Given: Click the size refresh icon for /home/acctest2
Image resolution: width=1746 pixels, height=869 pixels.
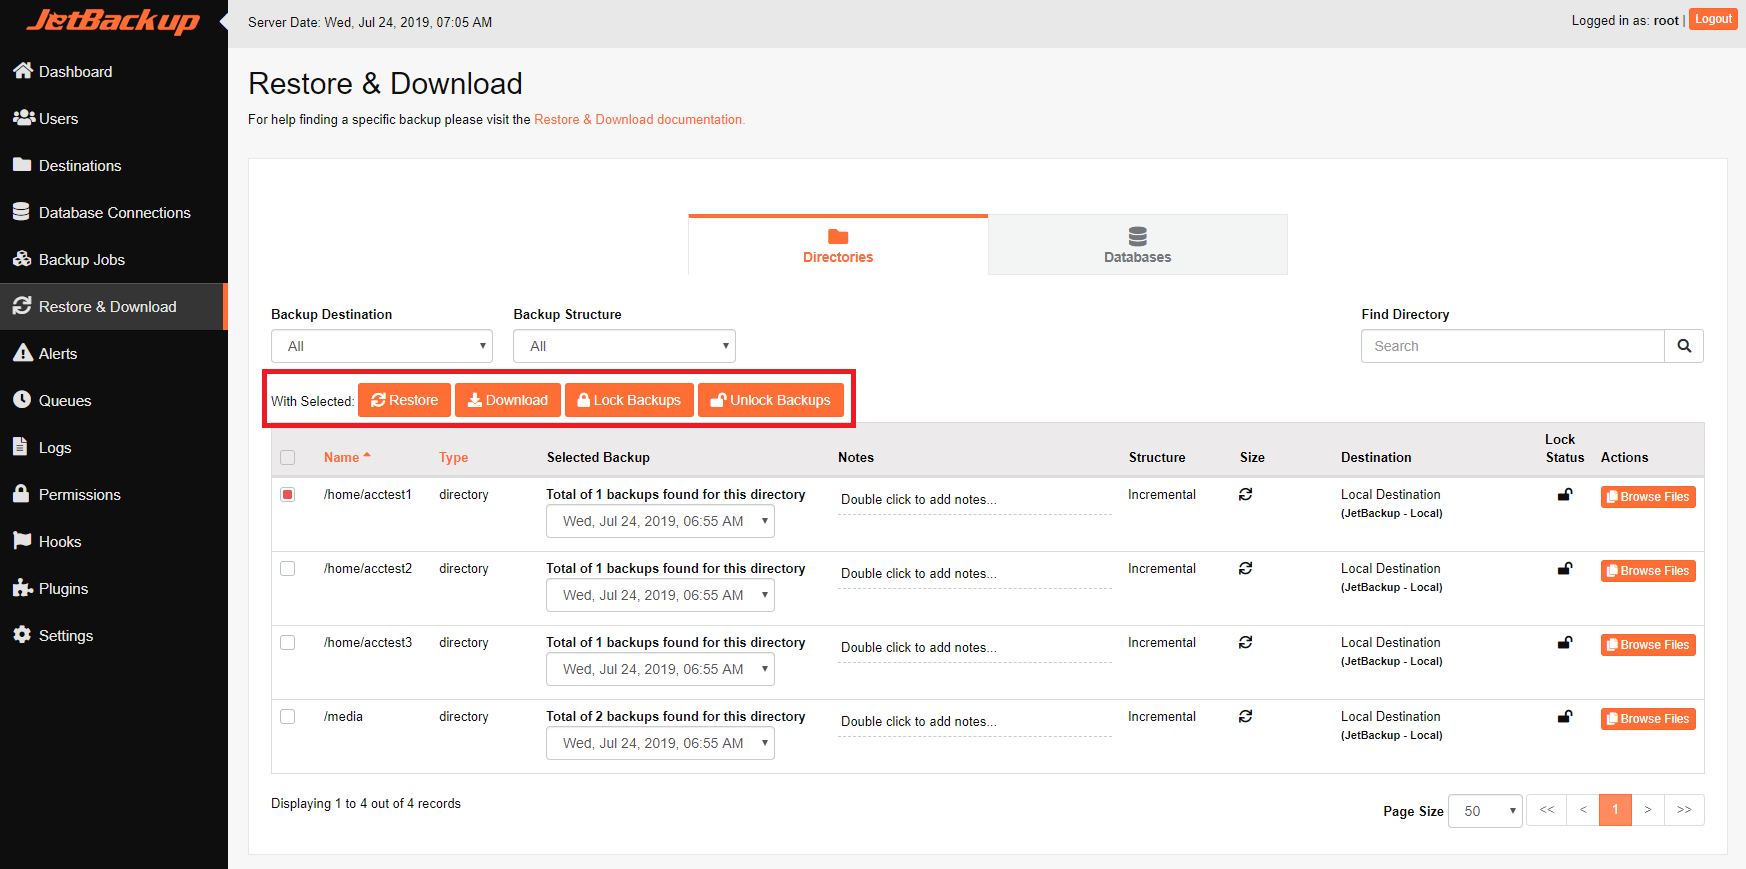Looking at the screenshot, I should tap(1245, 568).
